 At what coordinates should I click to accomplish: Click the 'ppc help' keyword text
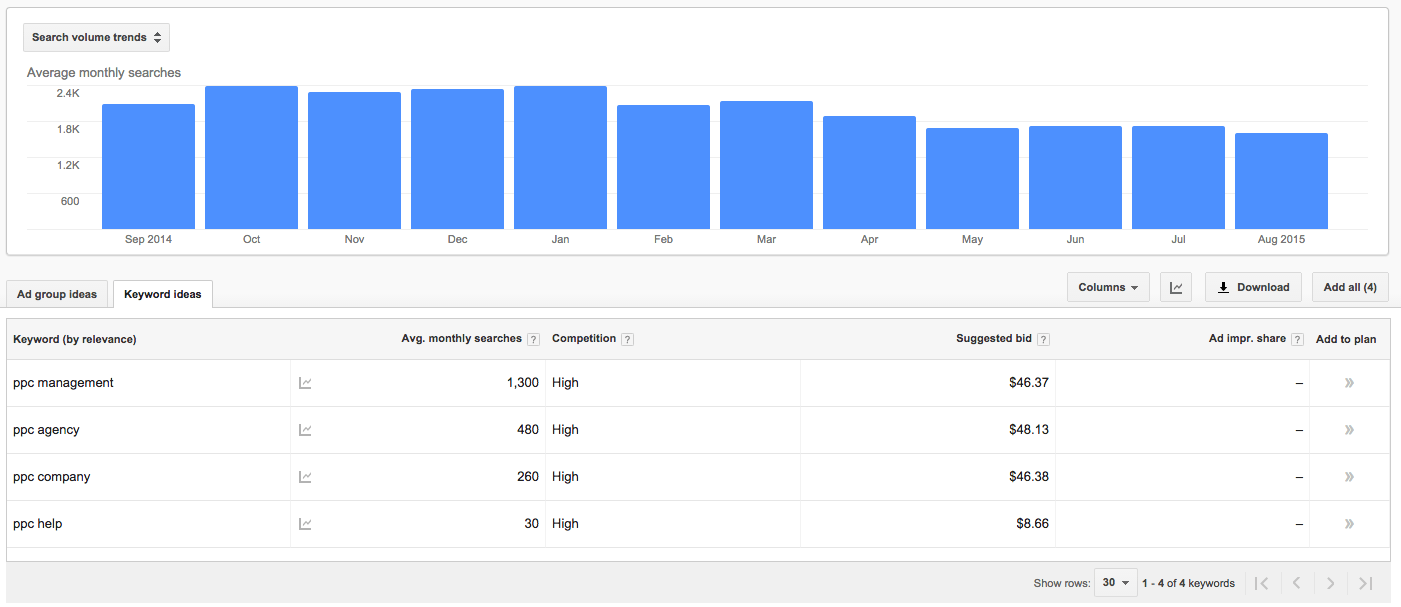point(38,524)
